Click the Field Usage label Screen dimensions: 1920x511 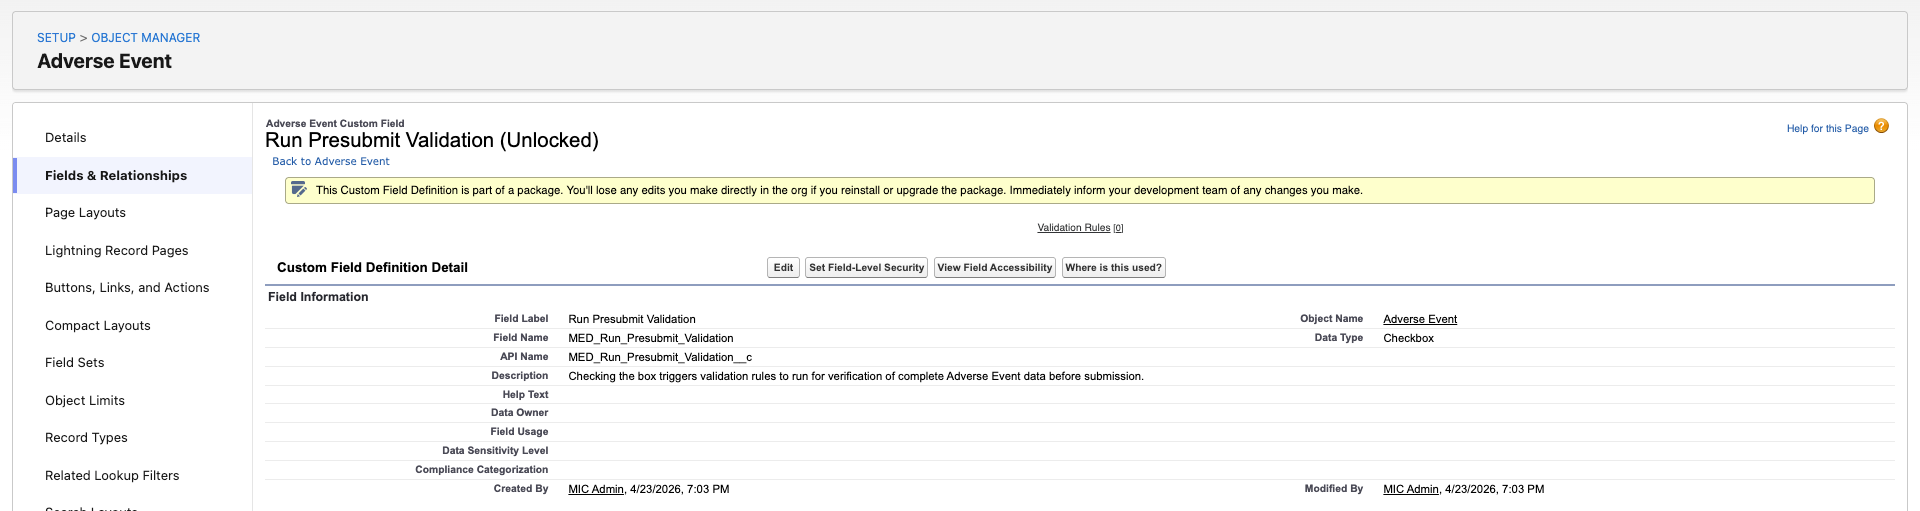tap(519, 432)
